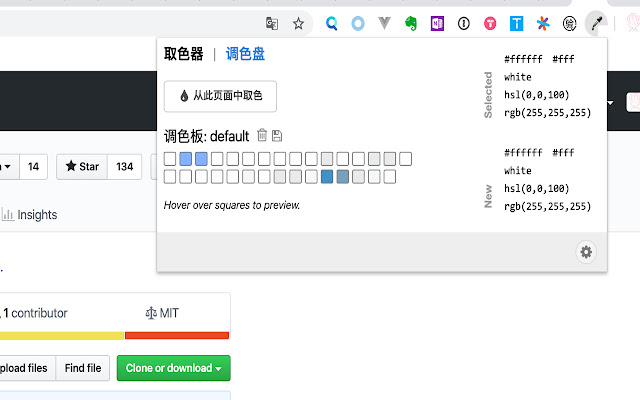Open the 134 stargazers count

click(124, 167)
